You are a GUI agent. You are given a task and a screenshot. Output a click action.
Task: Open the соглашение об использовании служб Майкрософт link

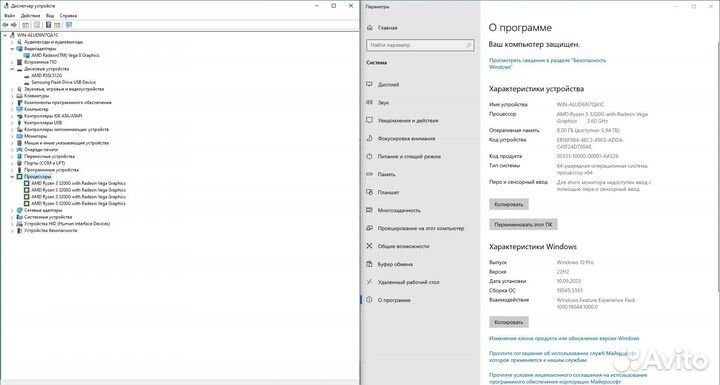(563, 357)
